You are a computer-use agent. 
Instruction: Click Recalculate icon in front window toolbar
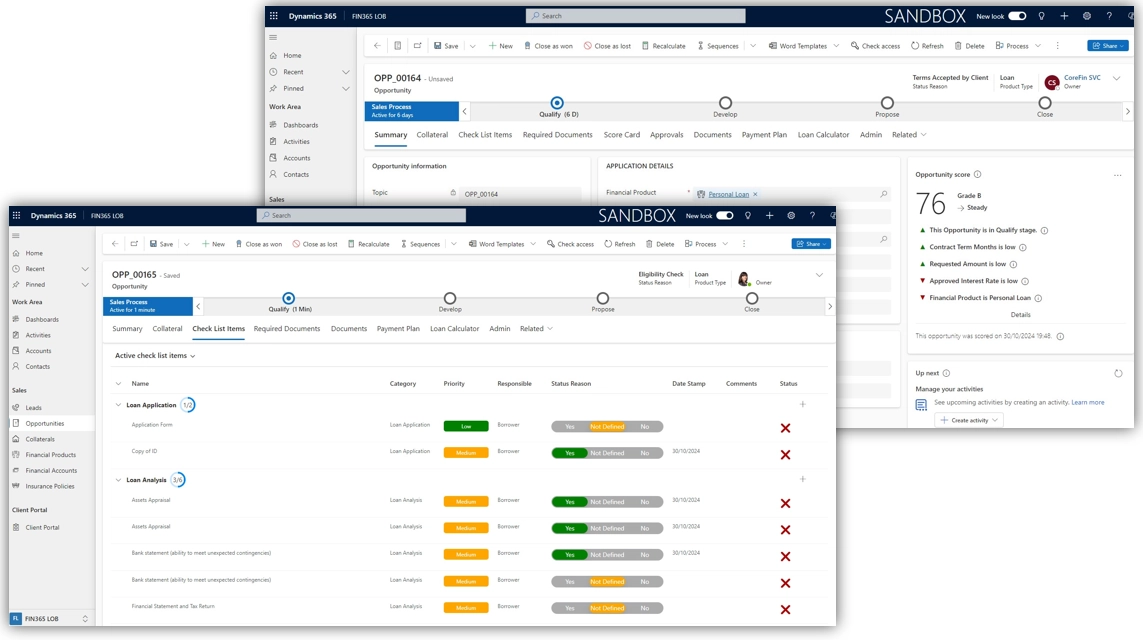pos(351,244)
